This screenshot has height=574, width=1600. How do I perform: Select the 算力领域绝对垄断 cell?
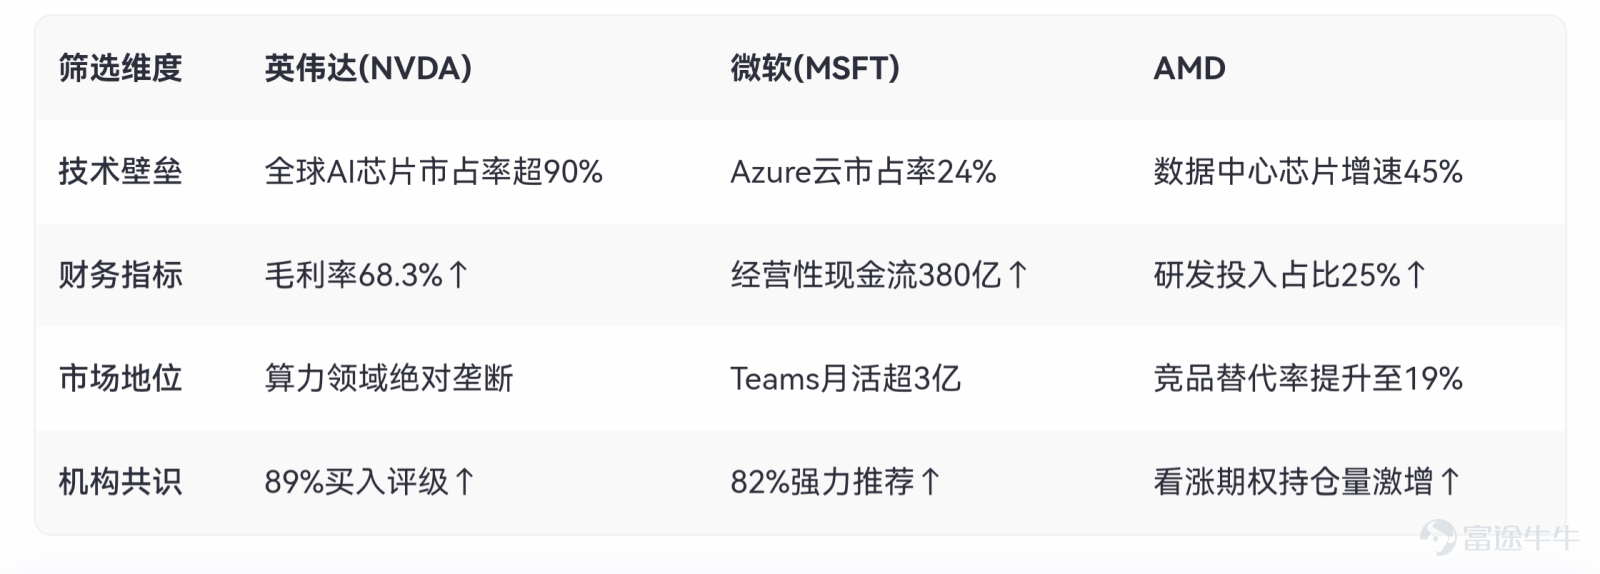pos(388,379)
